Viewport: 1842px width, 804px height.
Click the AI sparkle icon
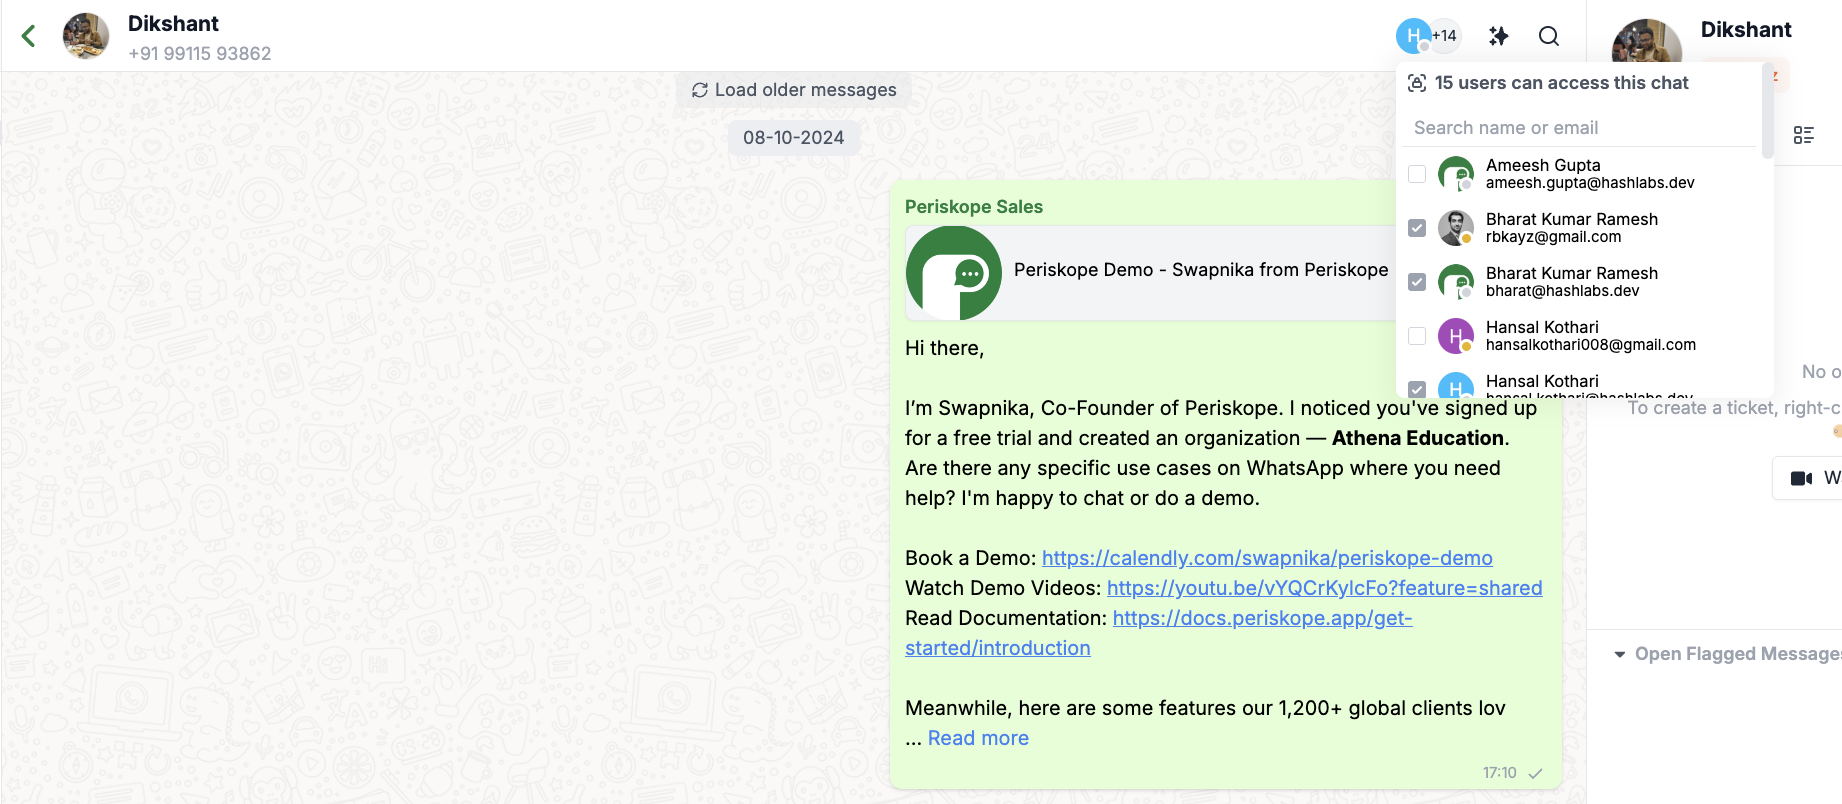(1498, 36)
